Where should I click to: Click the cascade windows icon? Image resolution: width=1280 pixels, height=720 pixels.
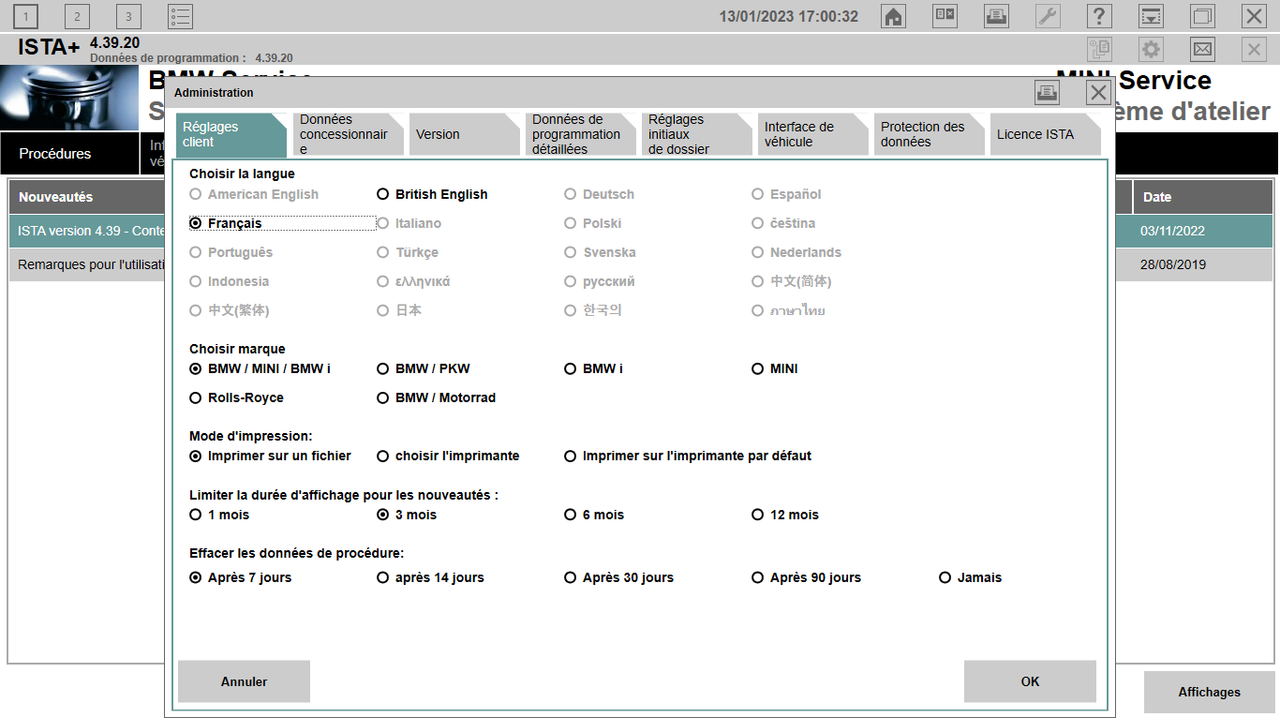click(x=1203, y=16)
